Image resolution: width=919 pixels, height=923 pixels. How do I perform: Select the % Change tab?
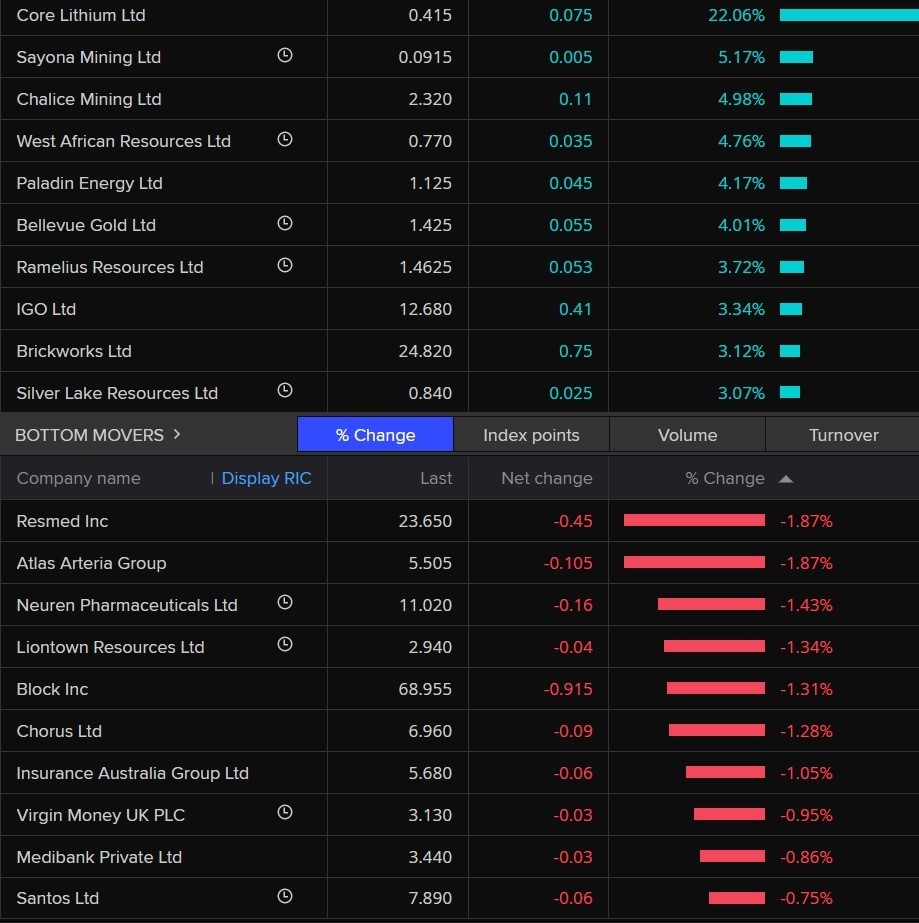pos(376,435)
